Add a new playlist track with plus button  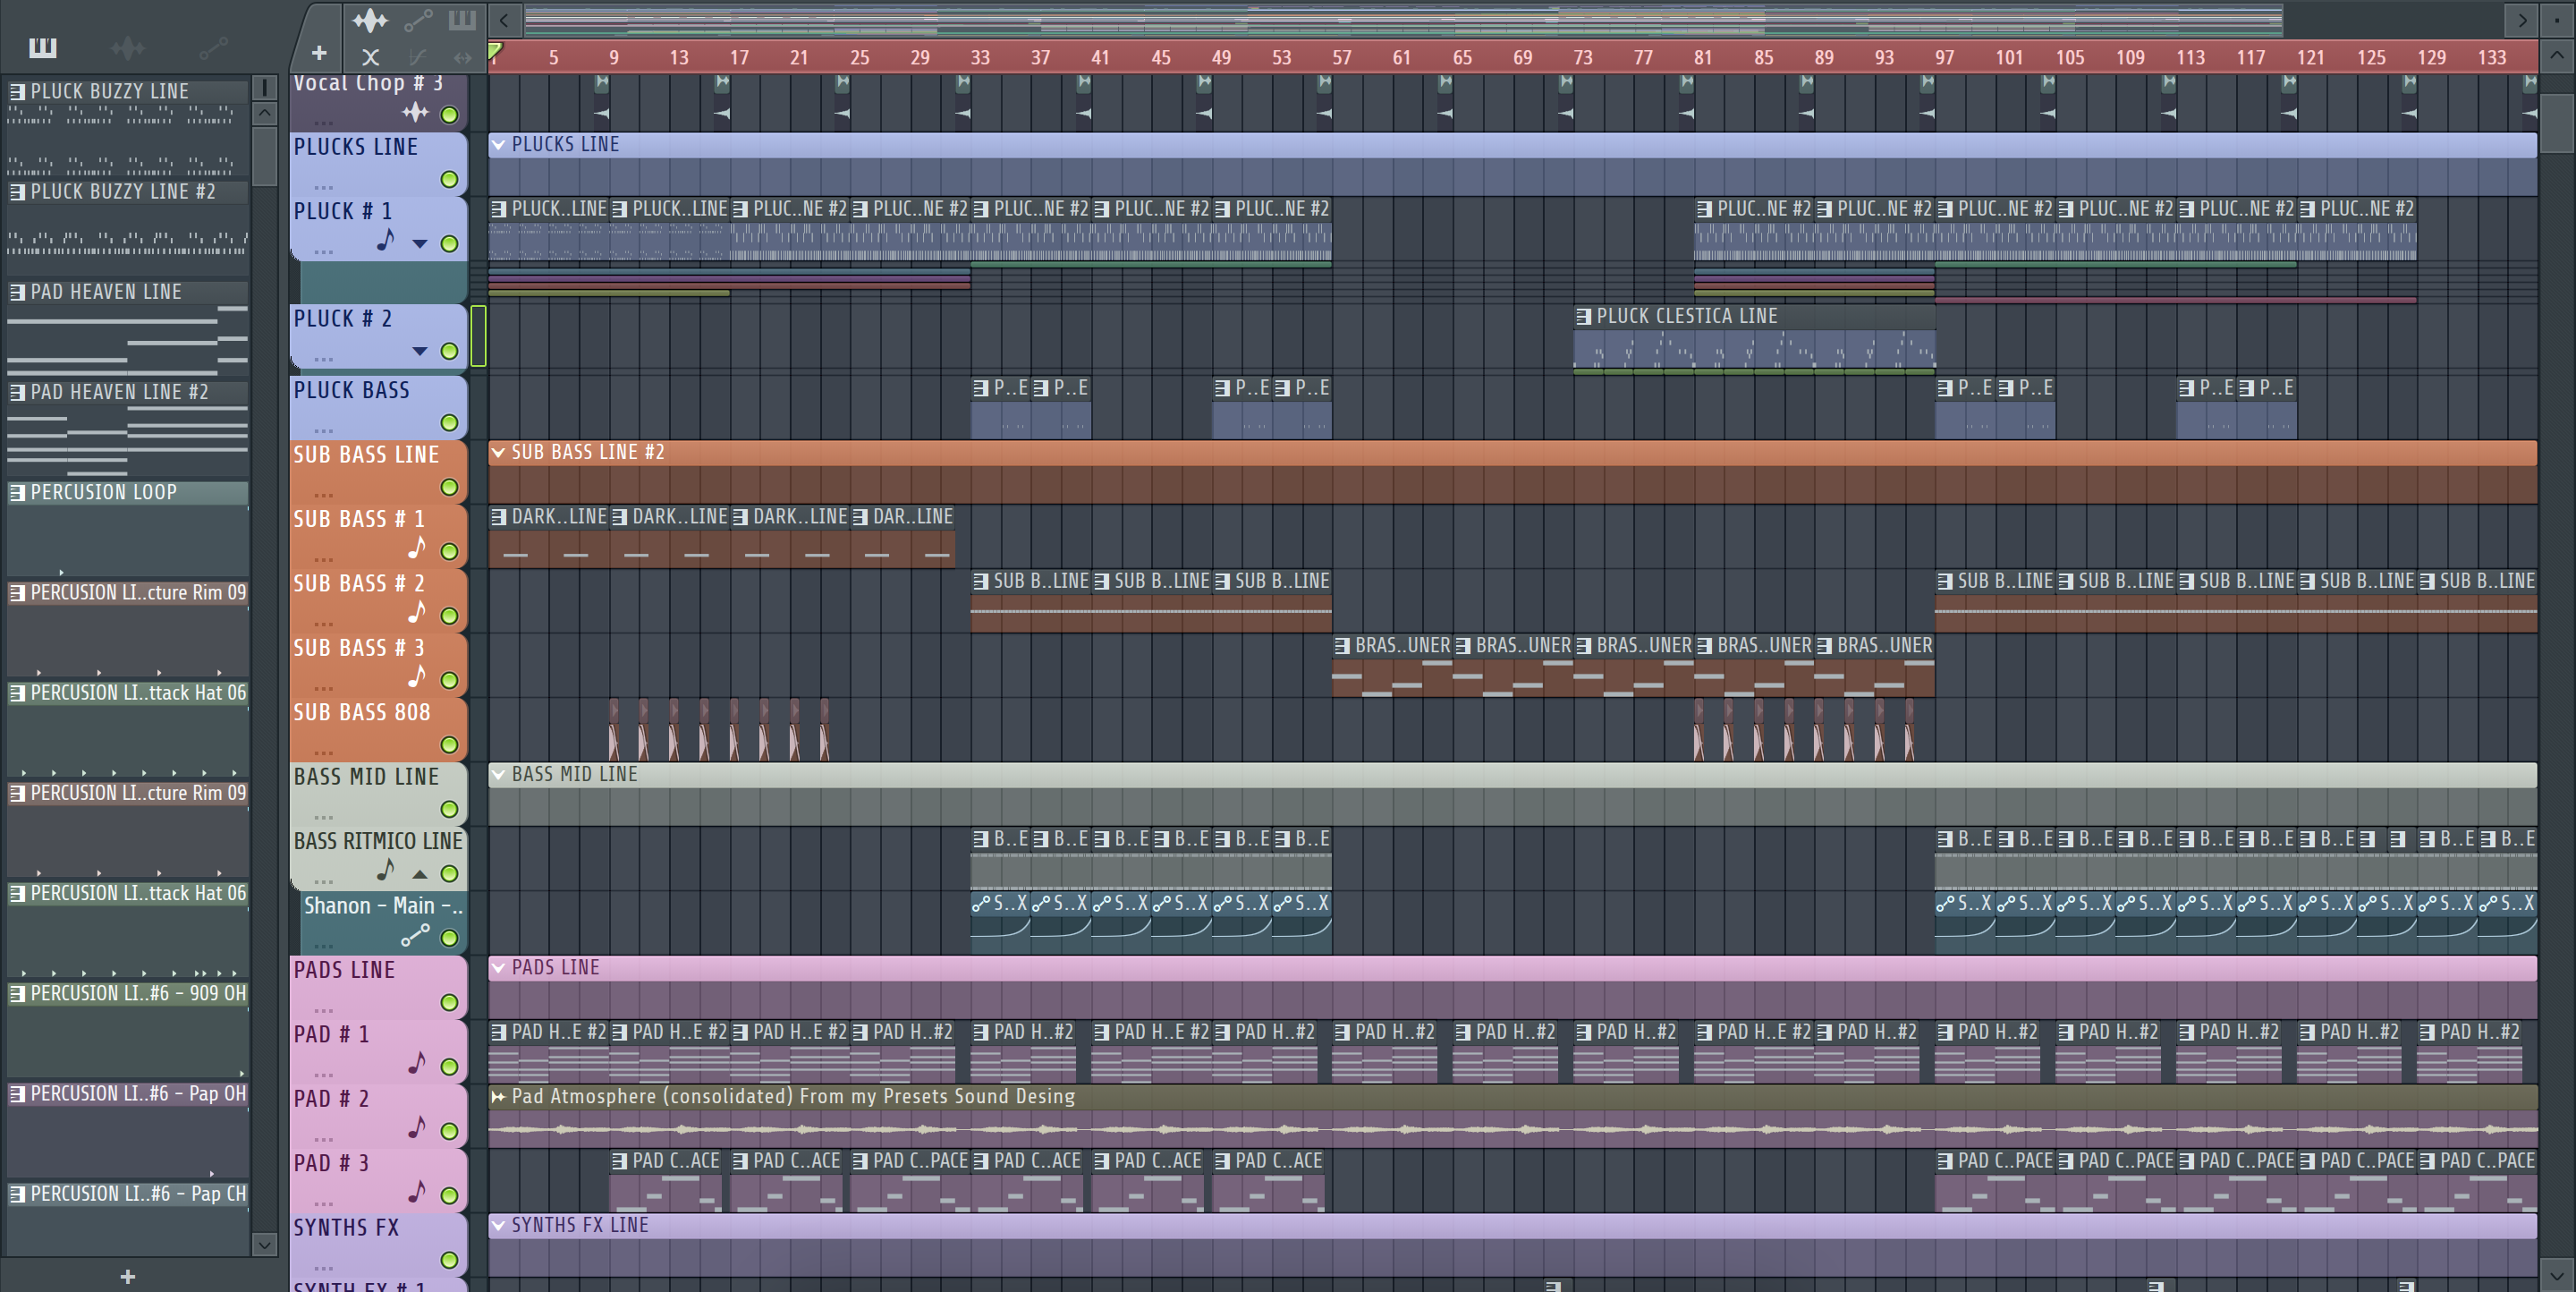pos(319,53)
